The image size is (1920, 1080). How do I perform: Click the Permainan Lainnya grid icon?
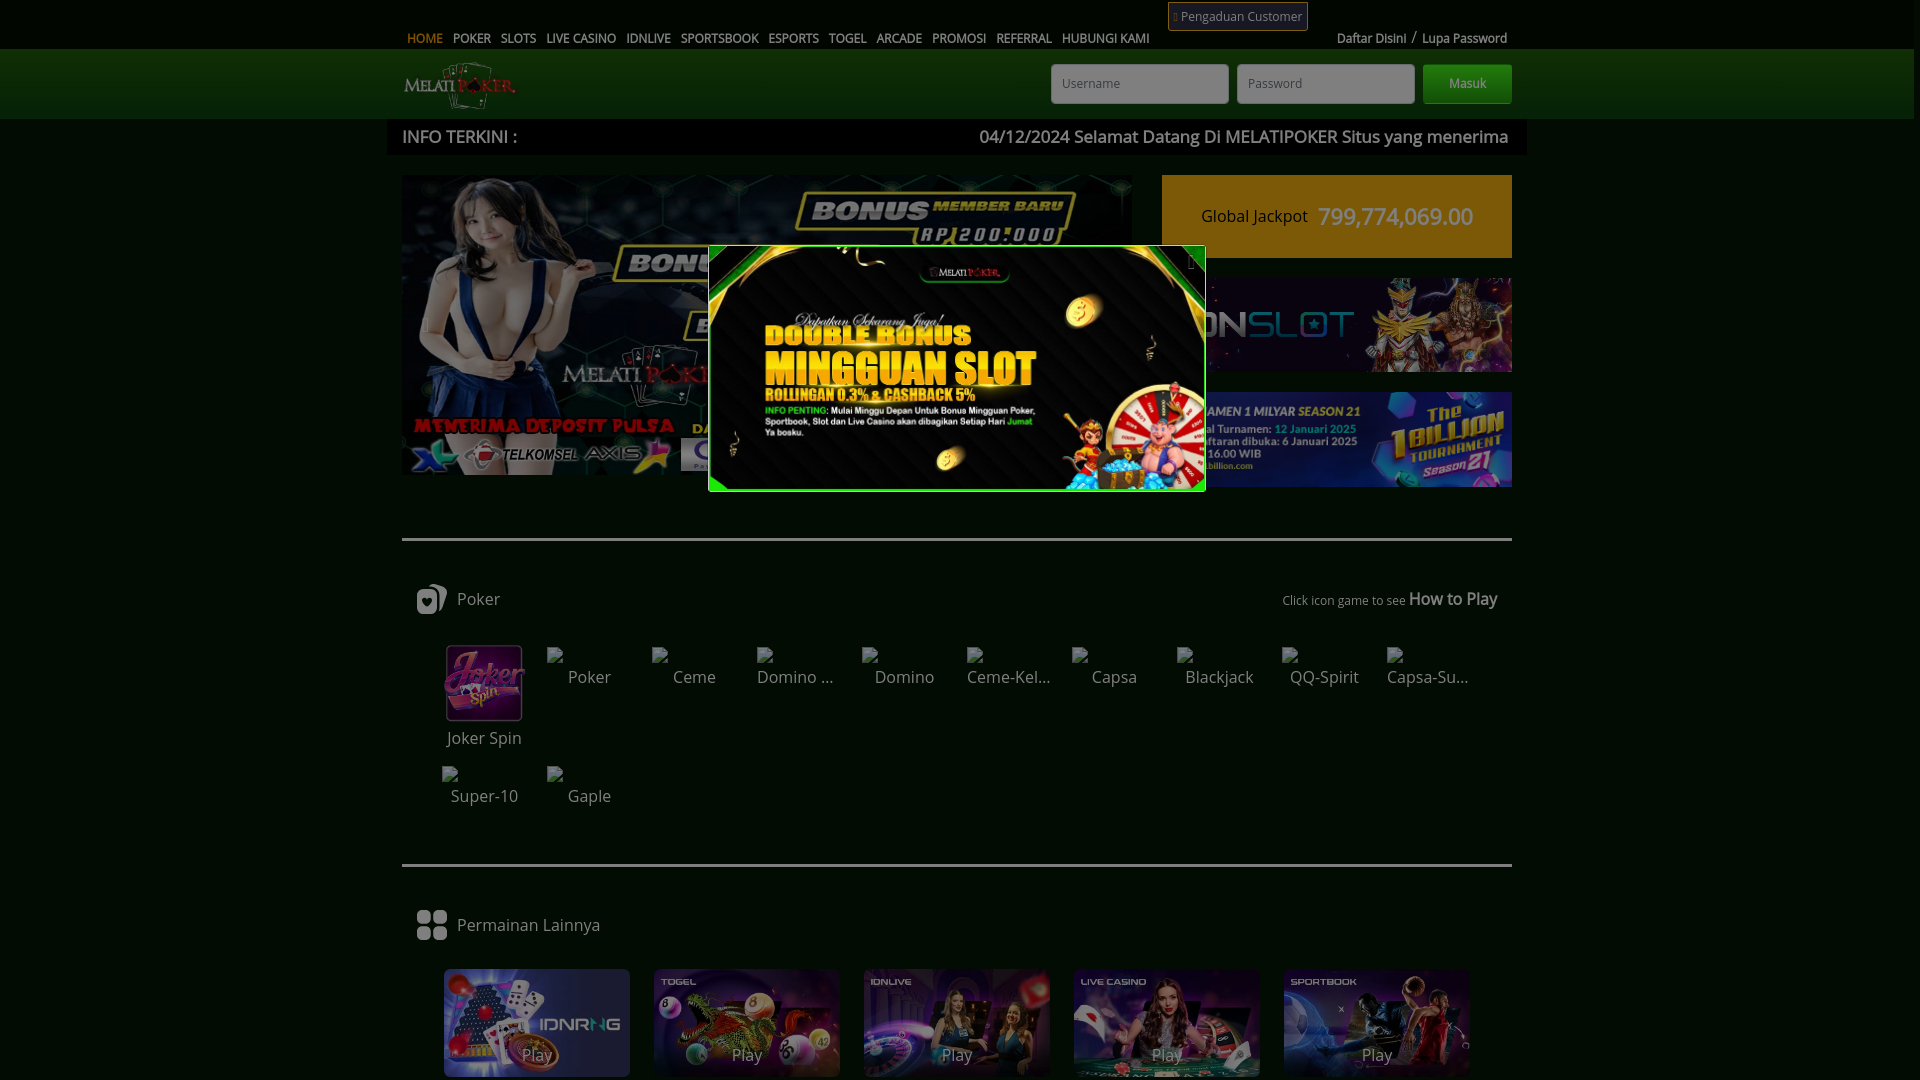432,925
